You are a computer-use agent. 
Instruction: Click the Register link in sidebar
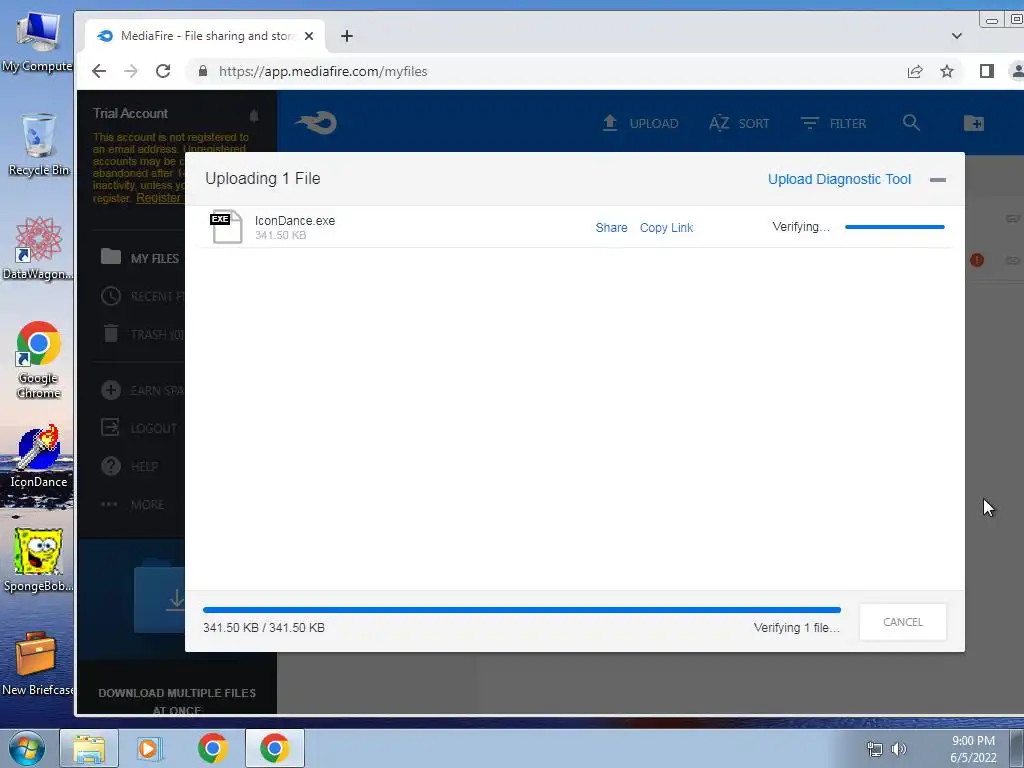pos(159,198)
